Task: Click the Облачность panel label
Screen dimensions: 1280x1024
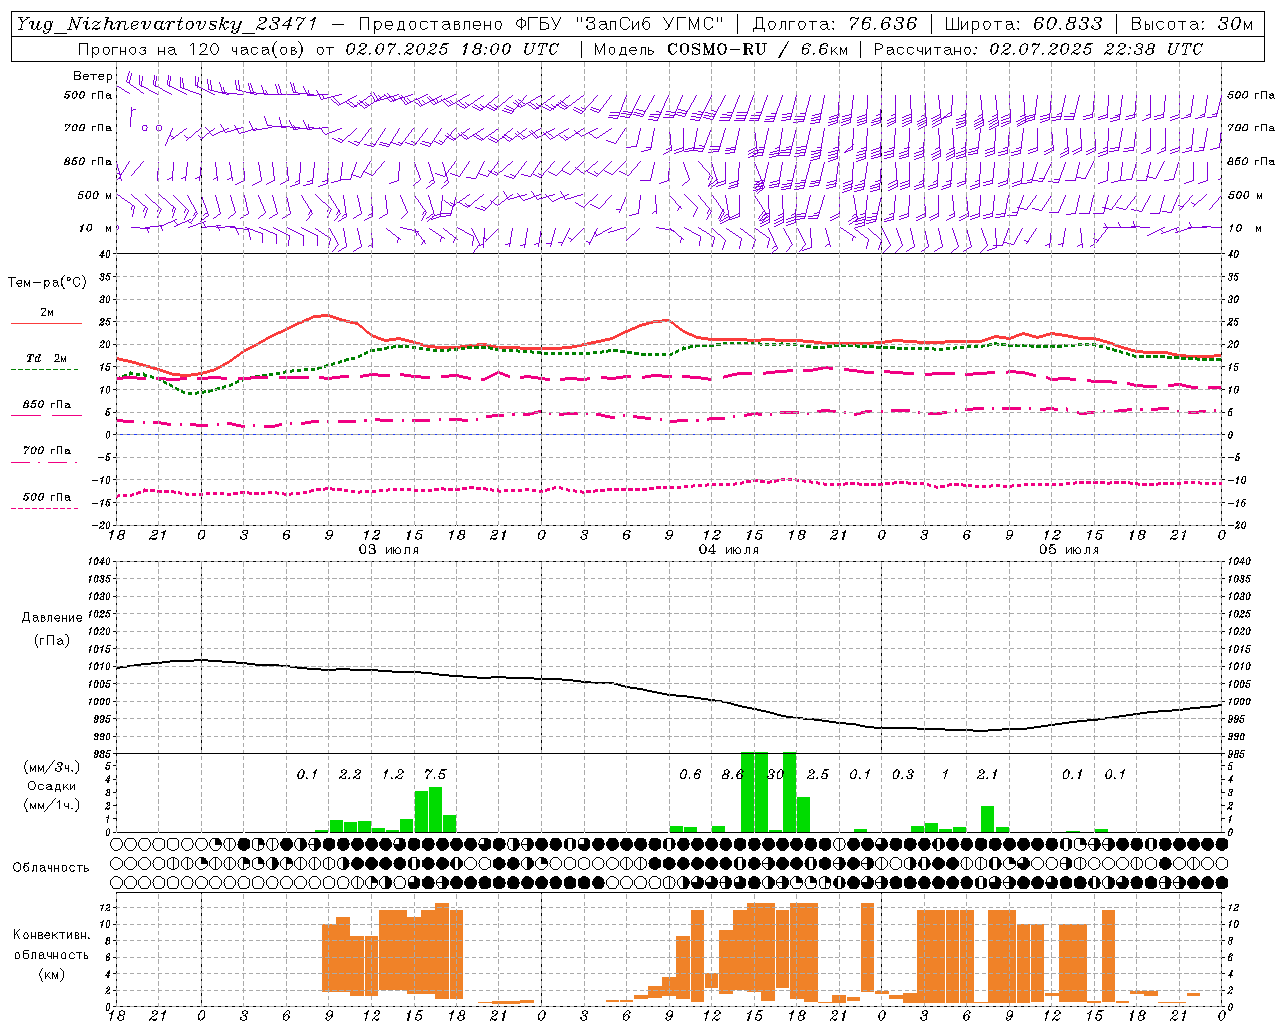Action: [51, 867]
